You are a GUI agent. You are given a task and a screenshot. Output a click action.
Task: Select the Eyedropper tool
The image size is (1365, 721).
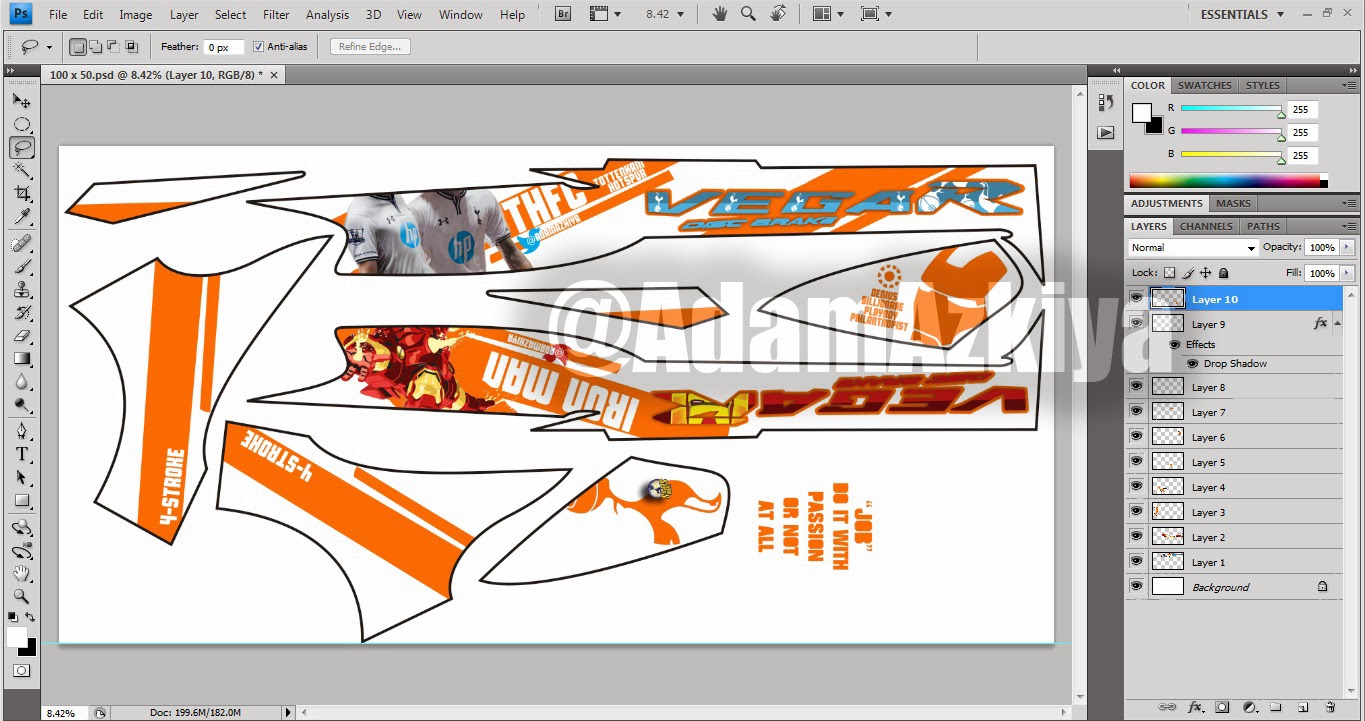click(21, 217)
